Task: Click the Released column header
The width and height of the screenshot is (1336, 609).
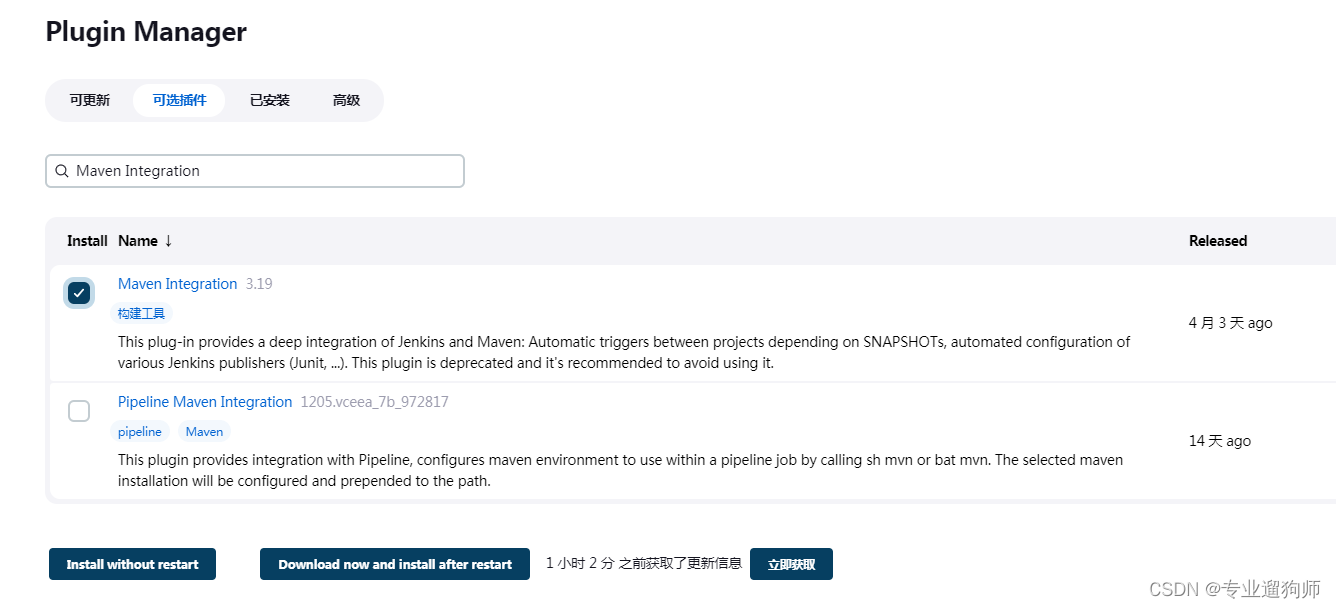Action: [1218, 241]
